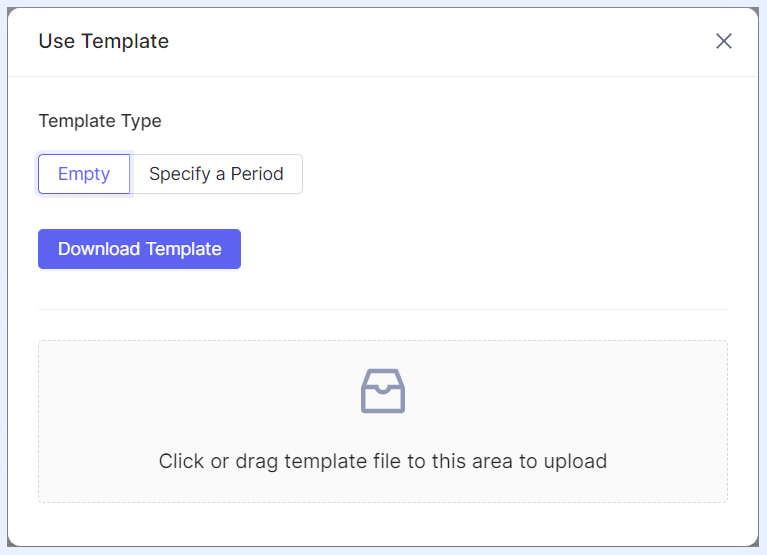Click the 'Click or drag template file' text
The height and width of the screenshot is (555, 767).
click(x=383, y=461)
